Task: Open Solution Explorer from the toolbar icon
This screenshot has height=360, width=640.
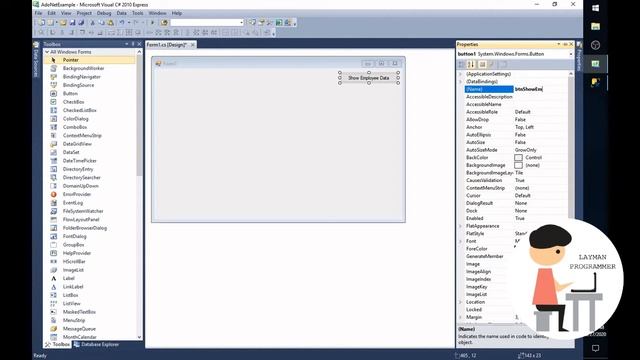Action: click(252, 22)
